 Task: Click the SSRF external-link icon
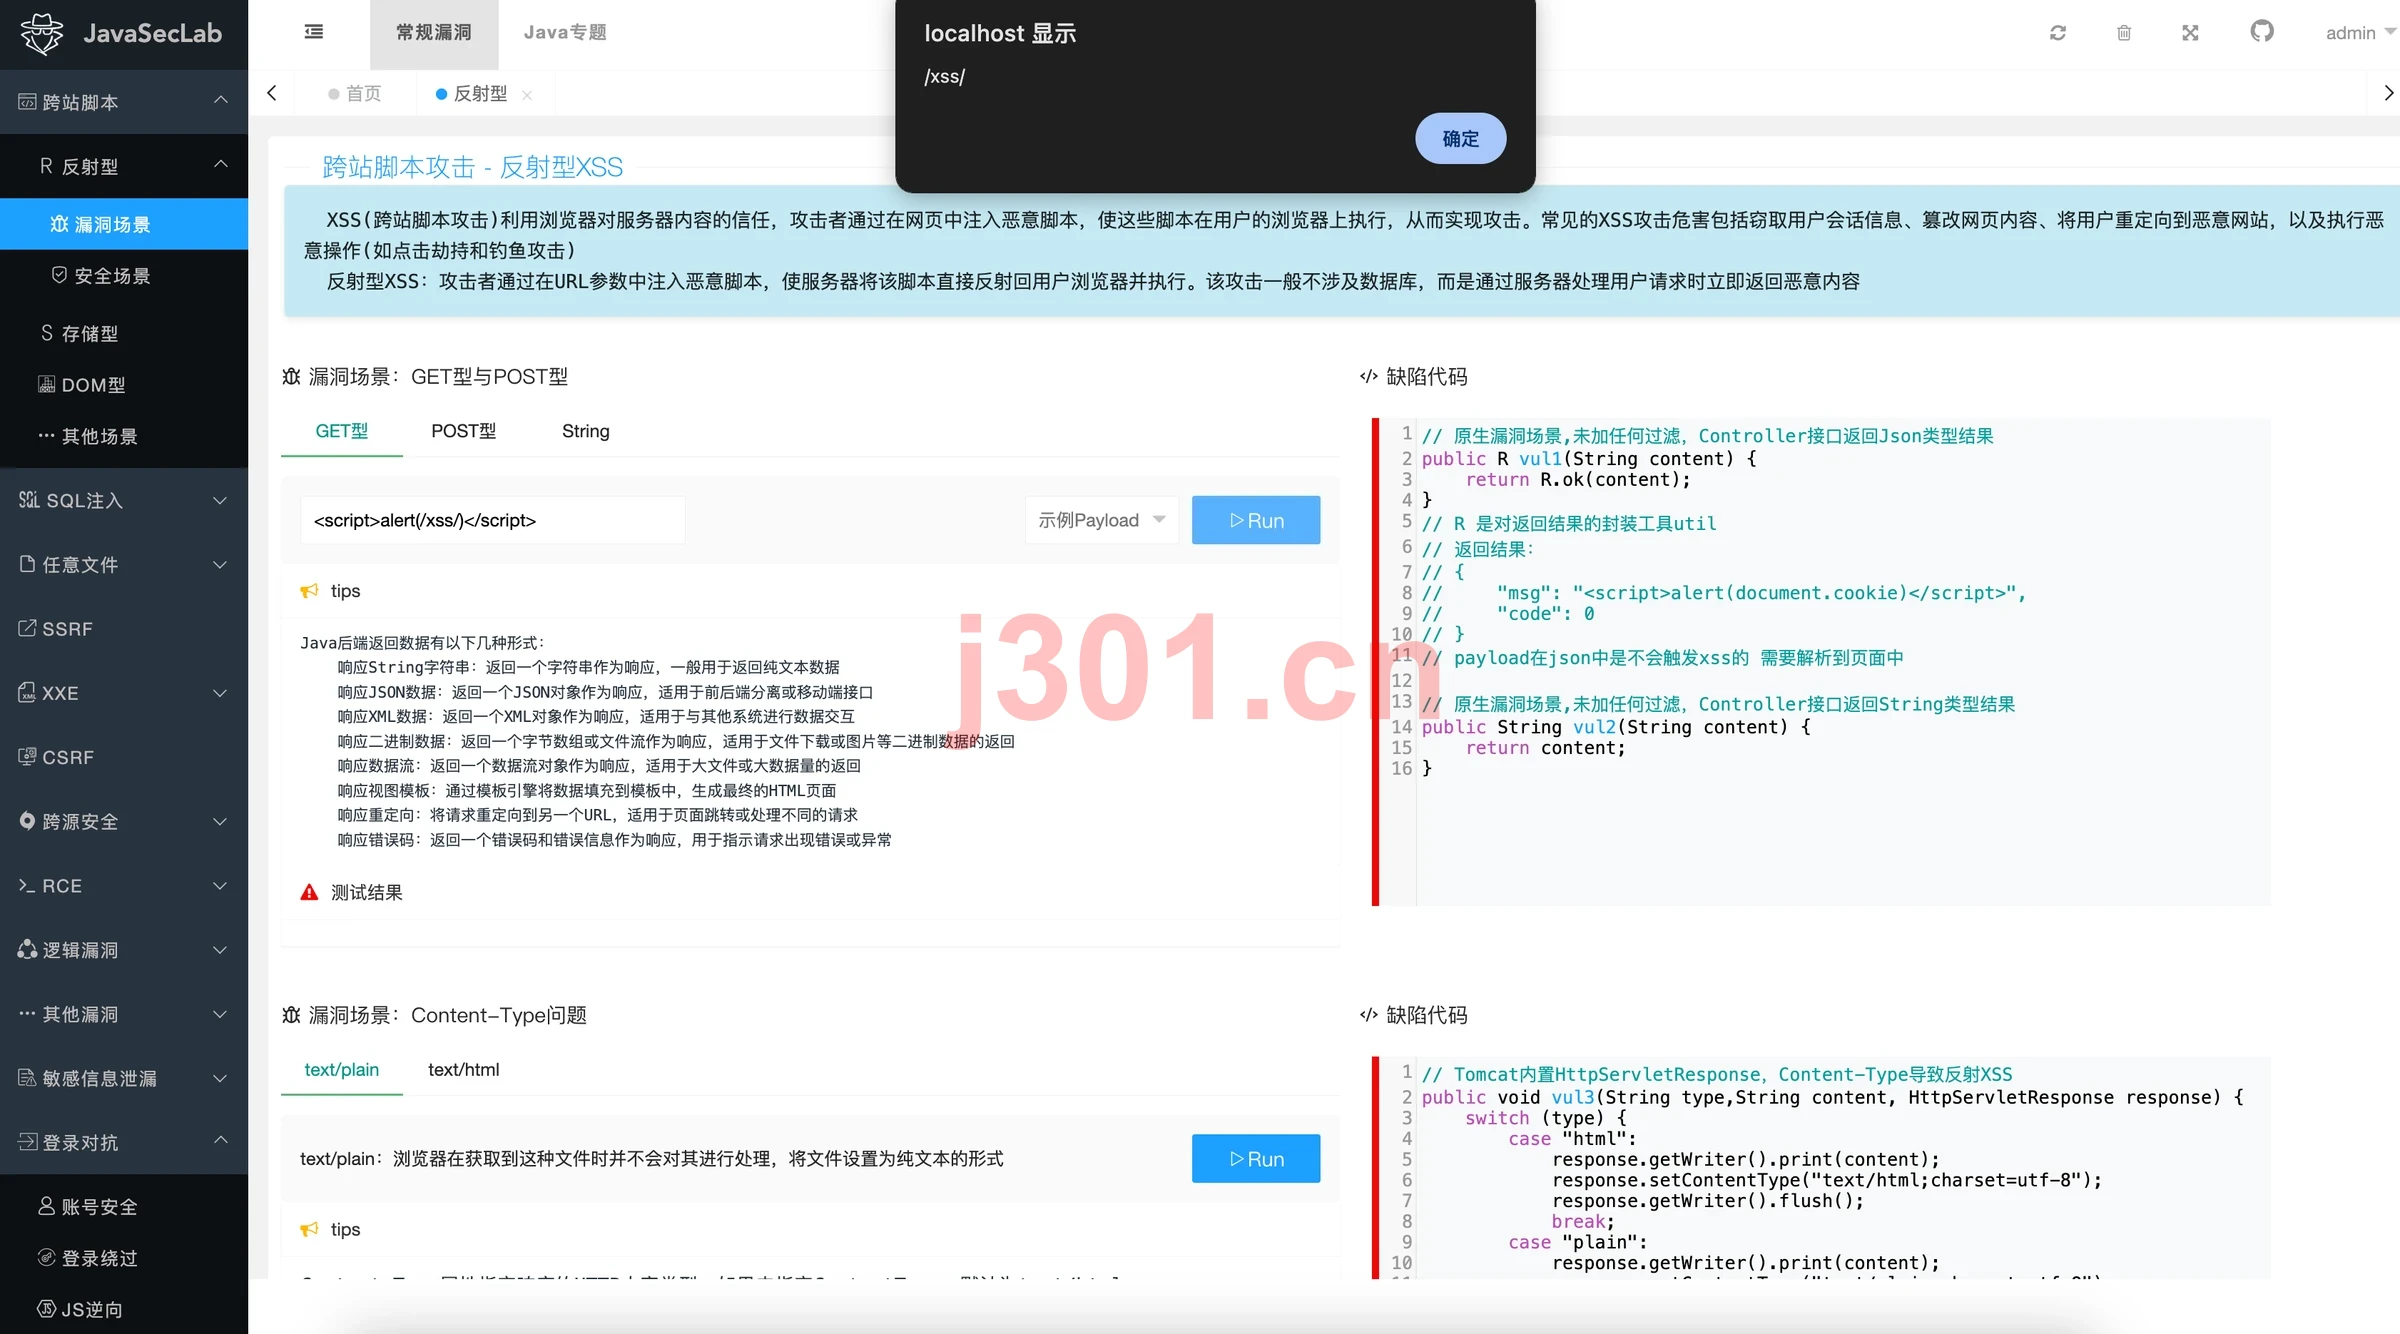click(27, 628)
